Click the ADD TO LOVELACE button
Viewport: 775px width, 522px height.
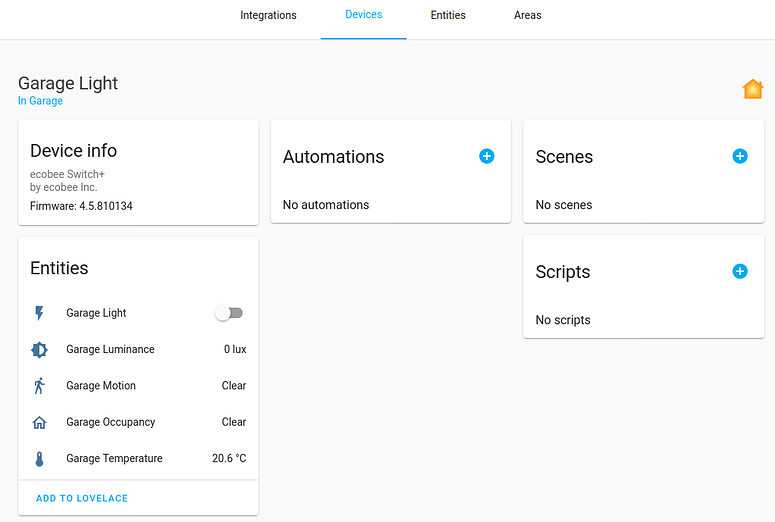coord(82,498)
